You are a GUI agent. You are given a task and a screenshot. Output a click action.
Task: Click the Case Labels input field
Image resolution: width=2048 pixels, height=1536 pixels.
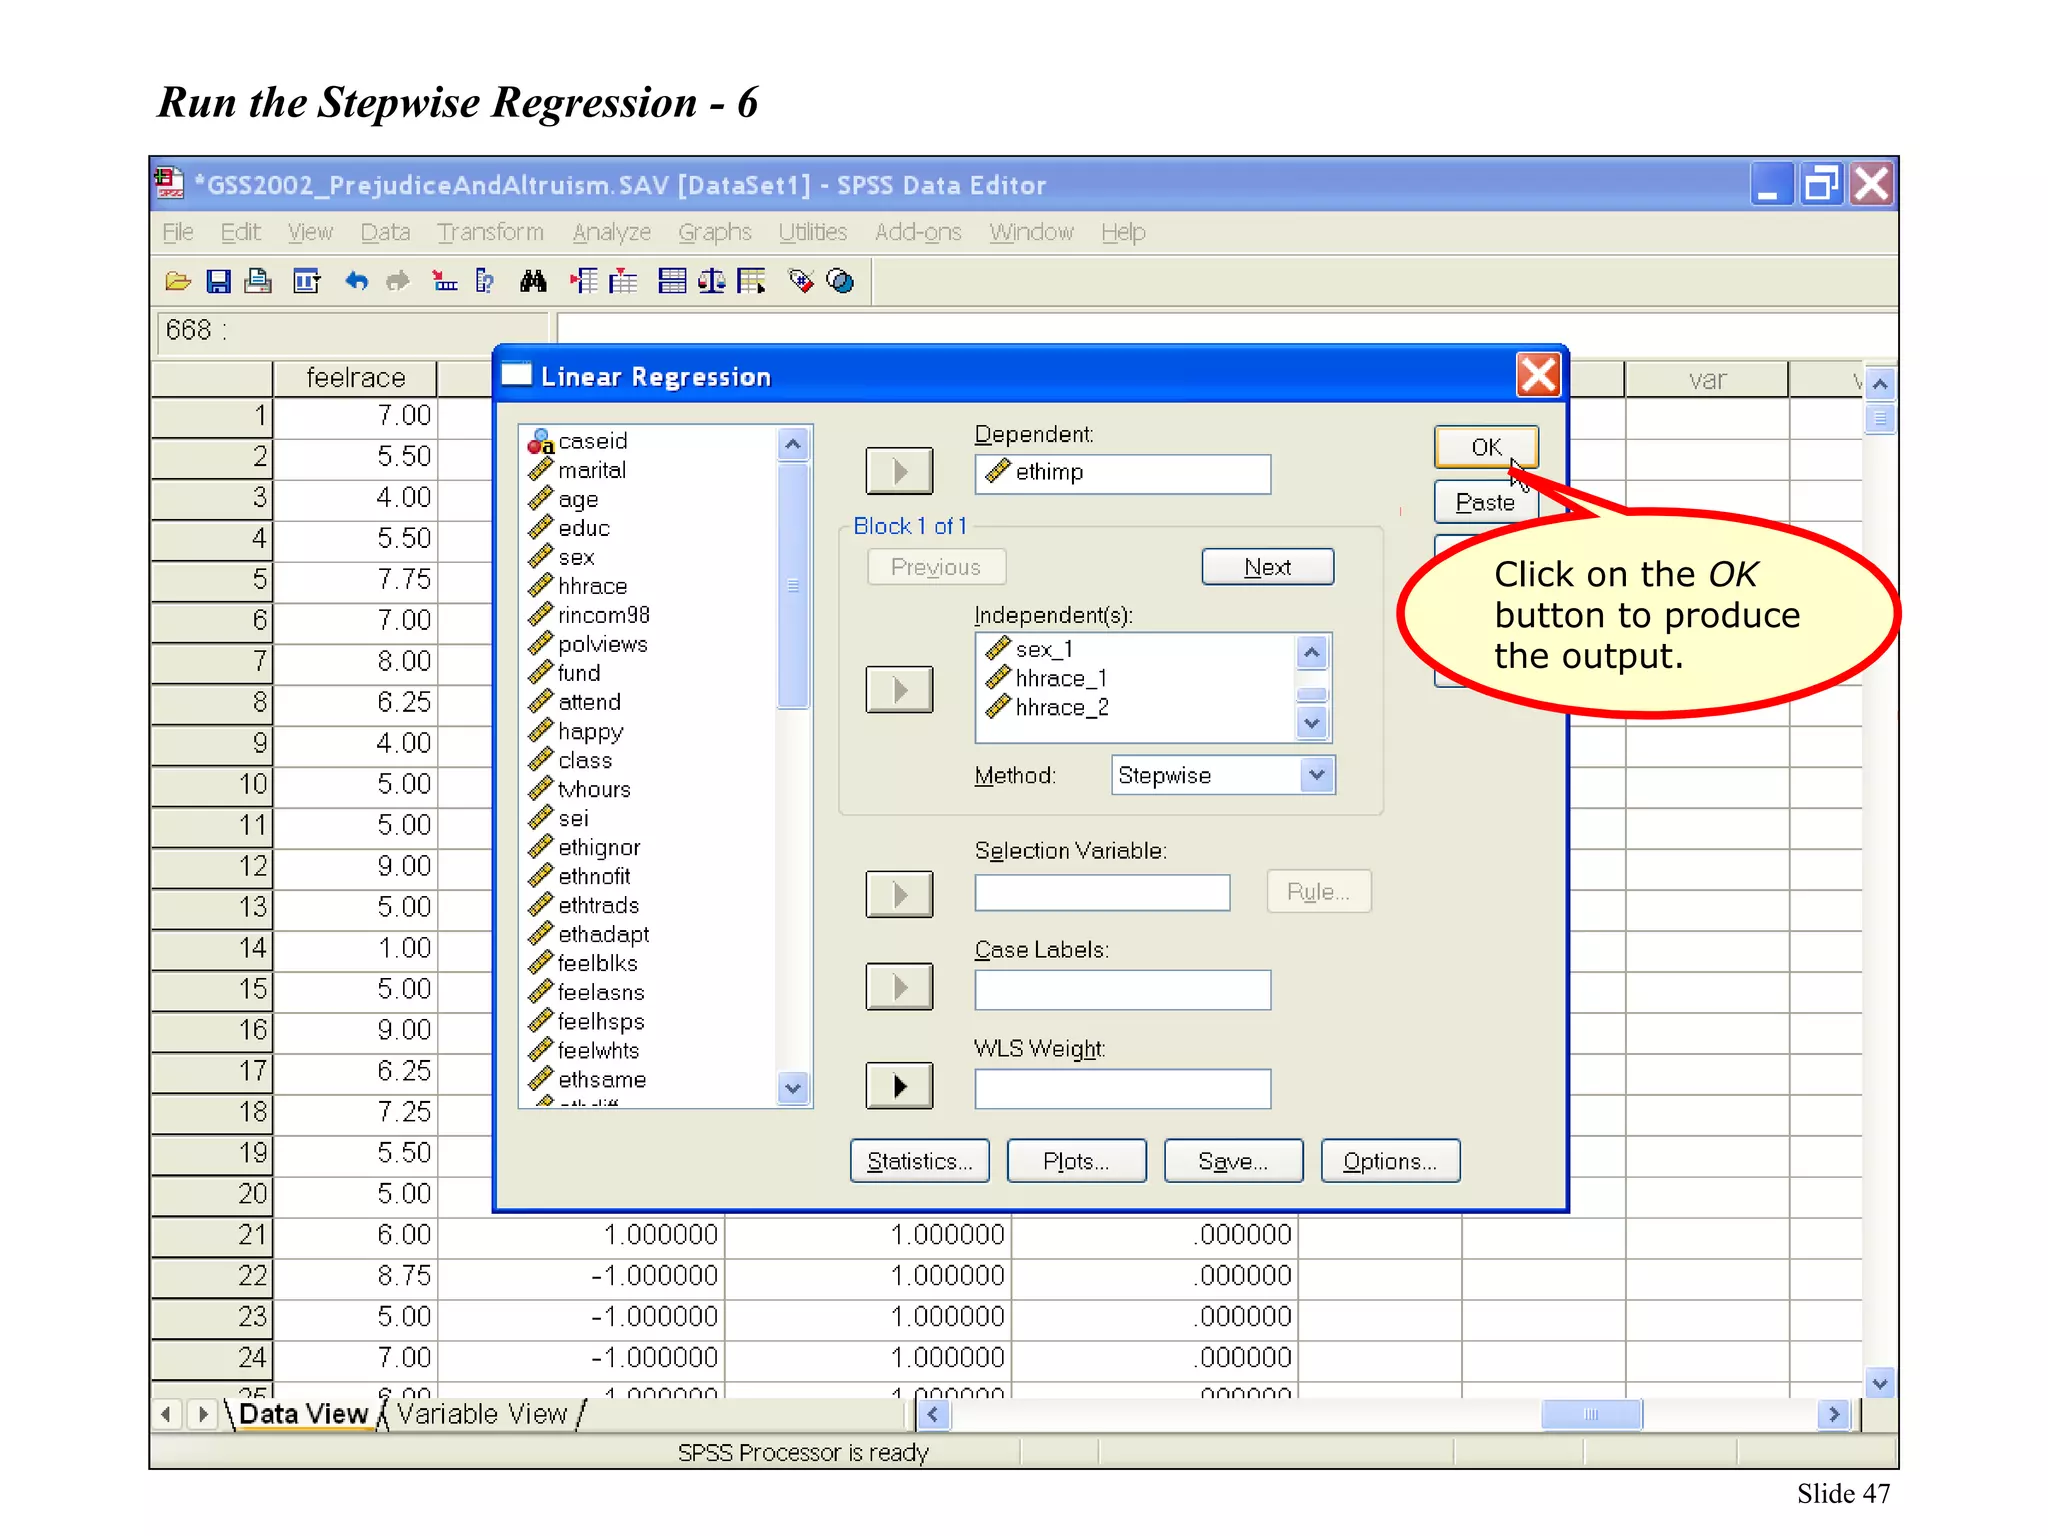pyautogui.click(x=1123, y=990)
